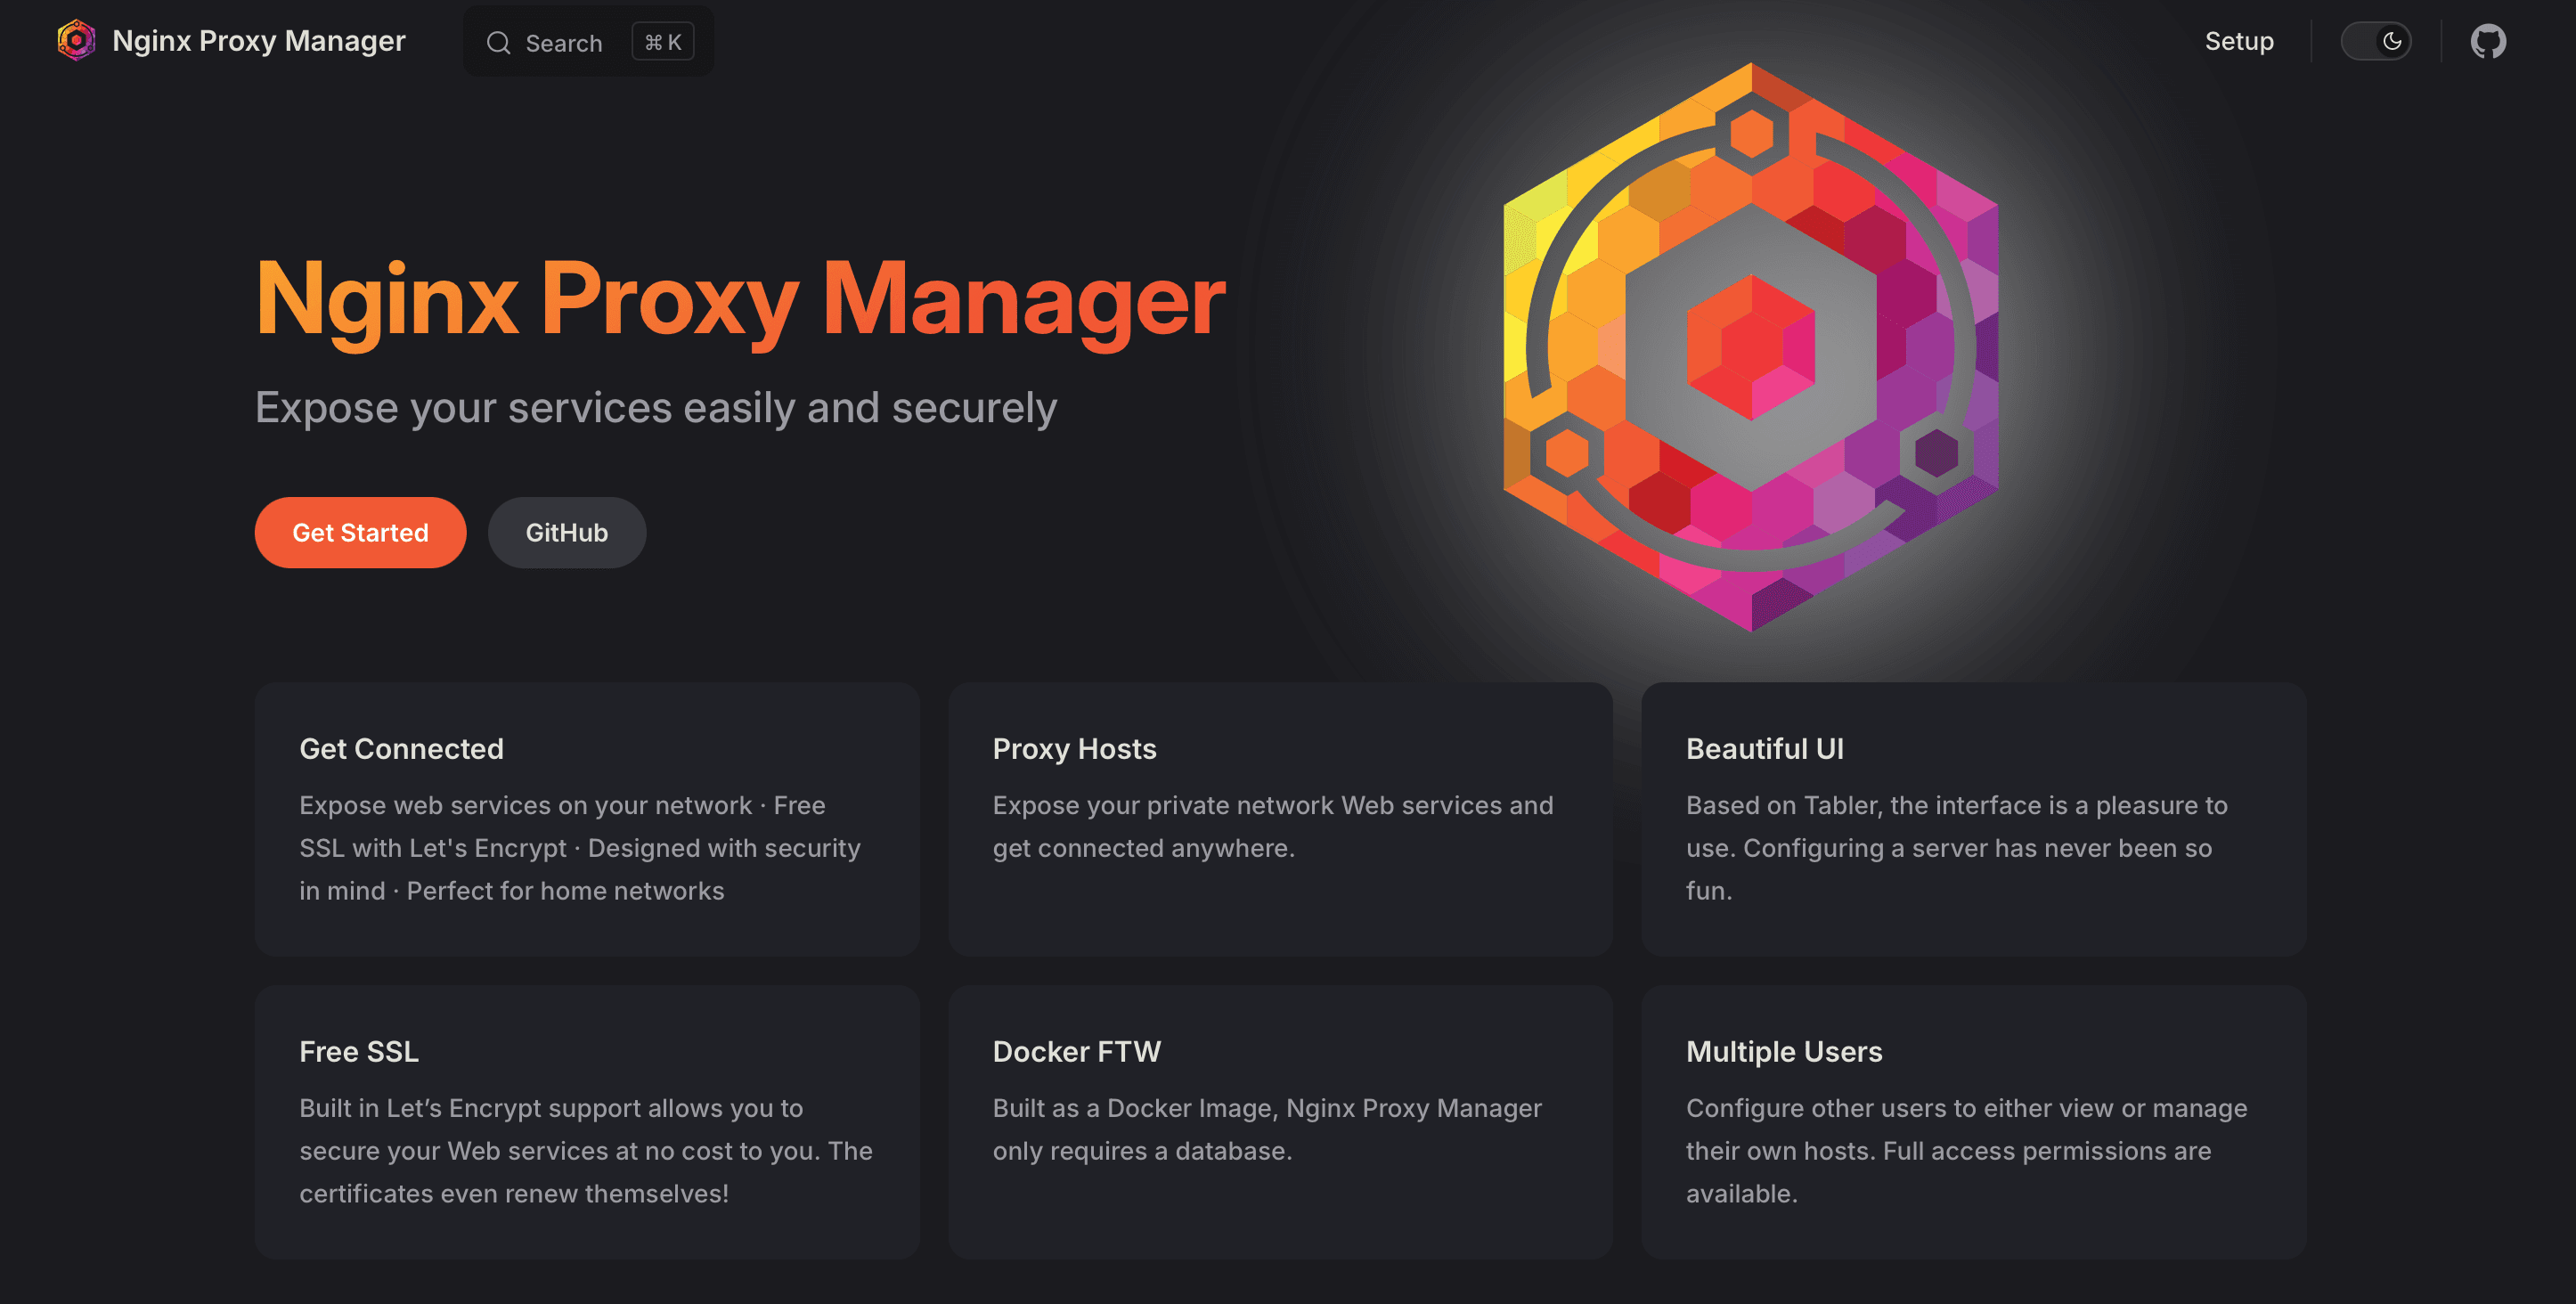The image size is (2576, 1304).
Task: Select the Proxy Hosts feature card
Action: [x=1279, y=818]
